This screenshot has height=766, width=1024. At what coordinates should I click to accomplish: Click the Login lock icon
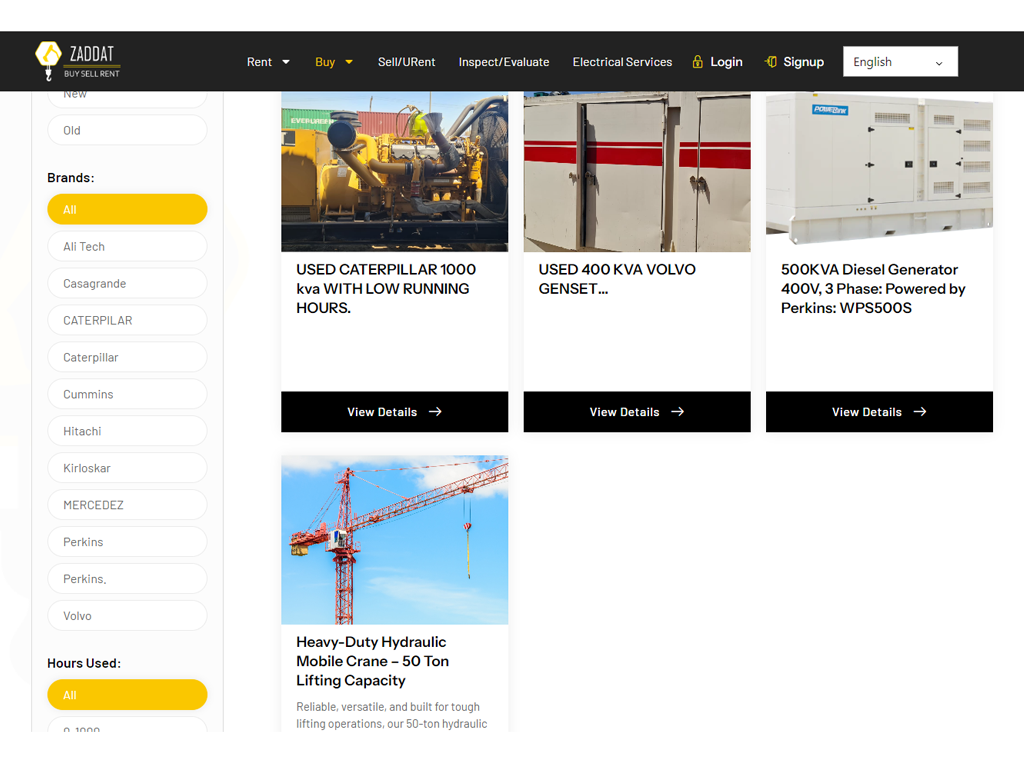point(697,62)
